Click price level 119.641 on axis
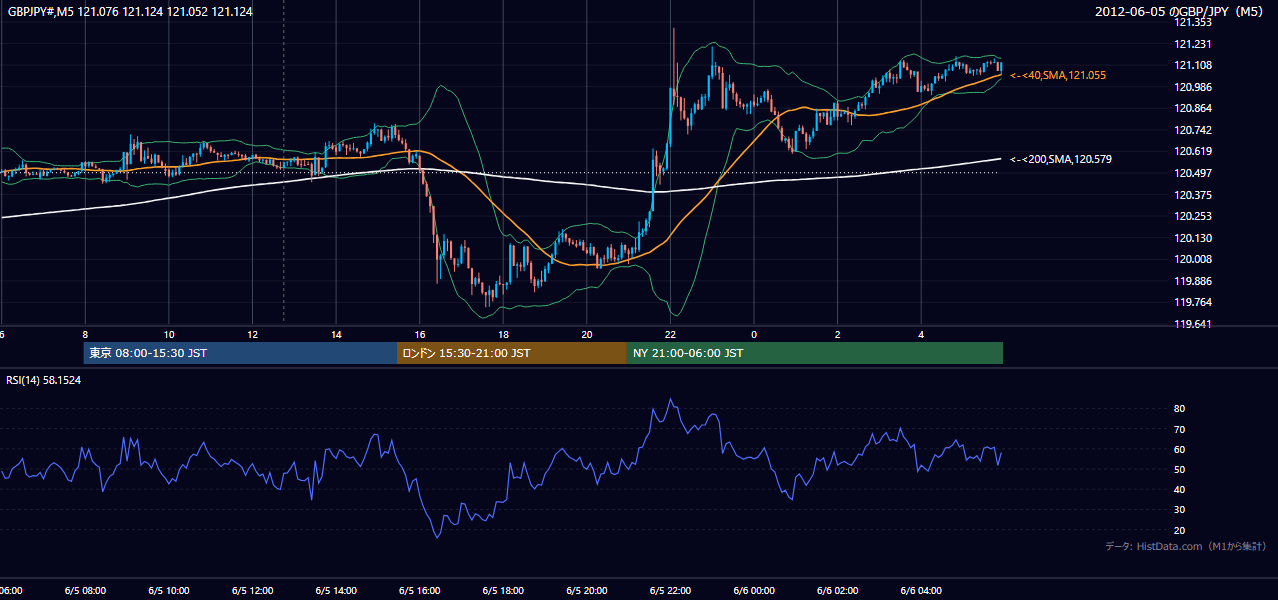Image resolution: width=1278 pixels, height=600 pixels. (1193, 324)
